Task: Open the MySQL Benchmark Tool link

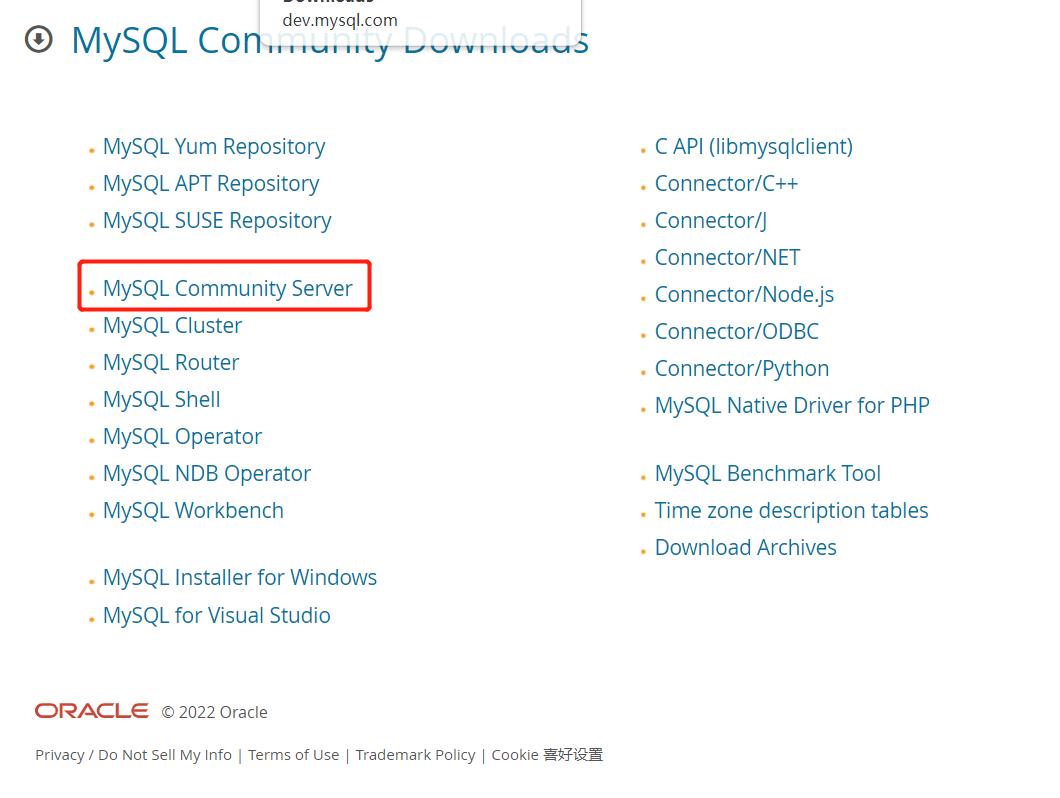Action: [767, 473]
